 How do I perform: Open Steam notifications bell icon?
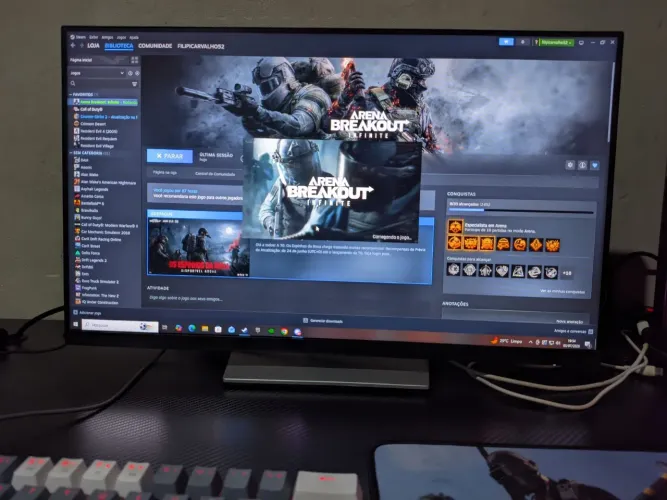click(523, 42)
